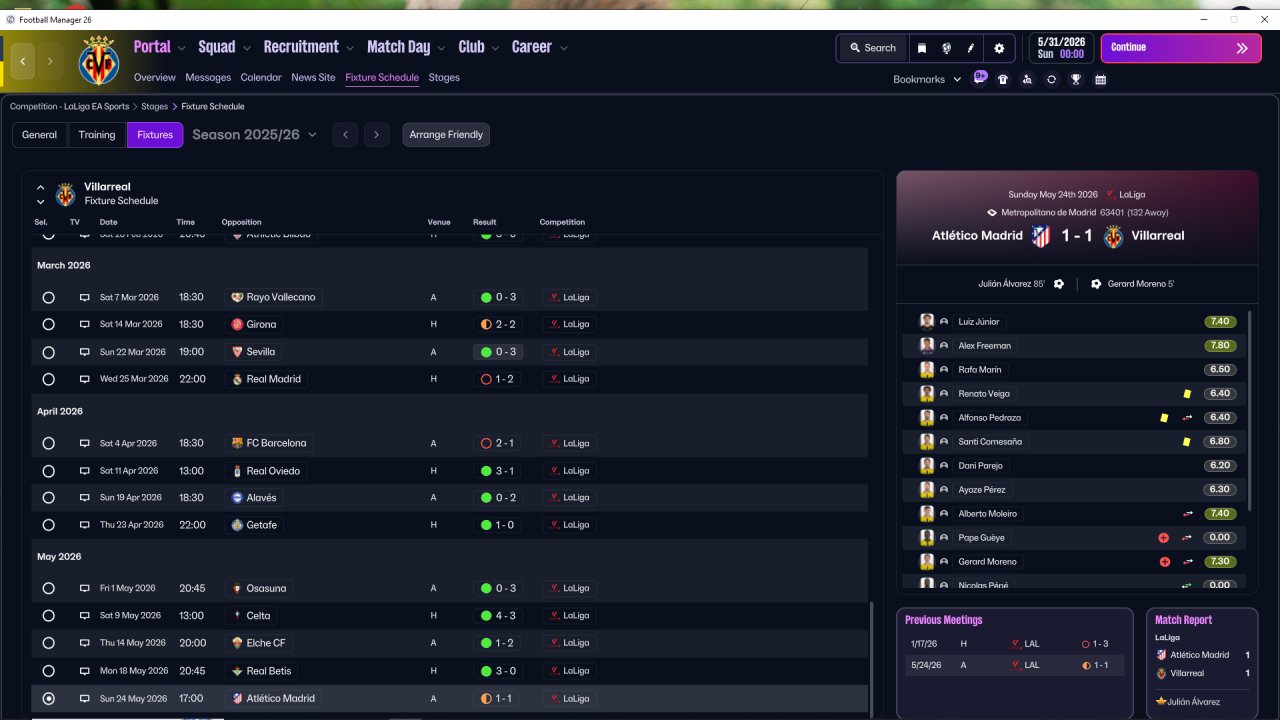Select the Getafe fixture radio button
Image resolution: width=1280 pixels, height=720 pixels.
pos(48,525)
